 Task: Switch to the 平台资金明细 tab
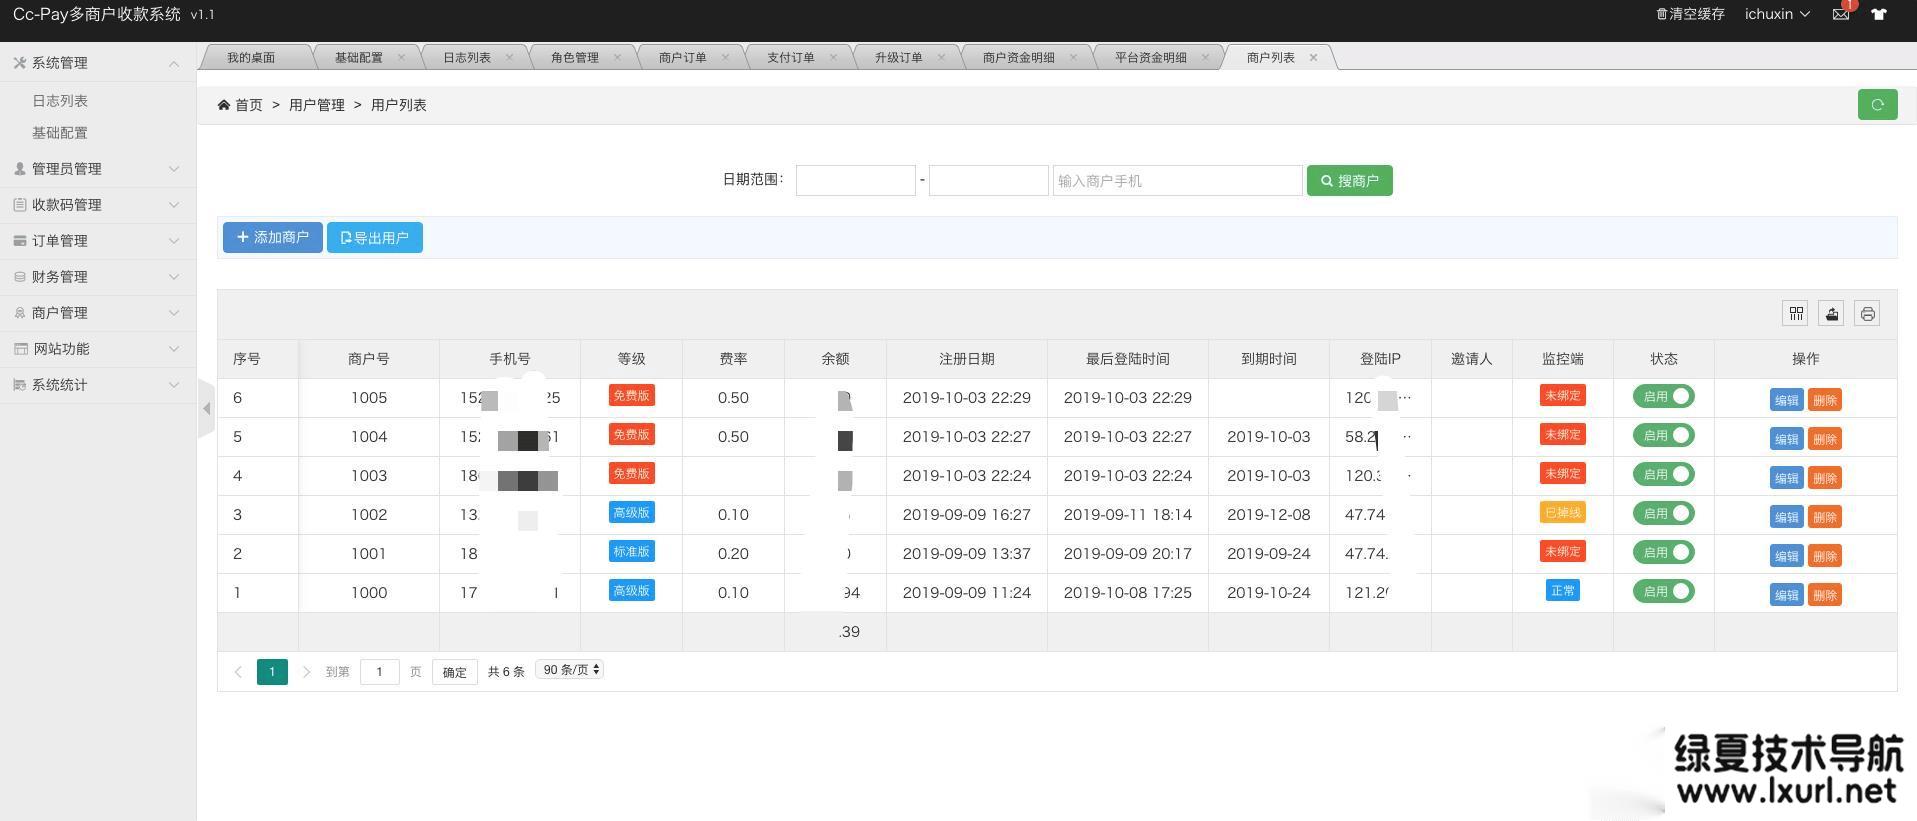pos(1150,57)
